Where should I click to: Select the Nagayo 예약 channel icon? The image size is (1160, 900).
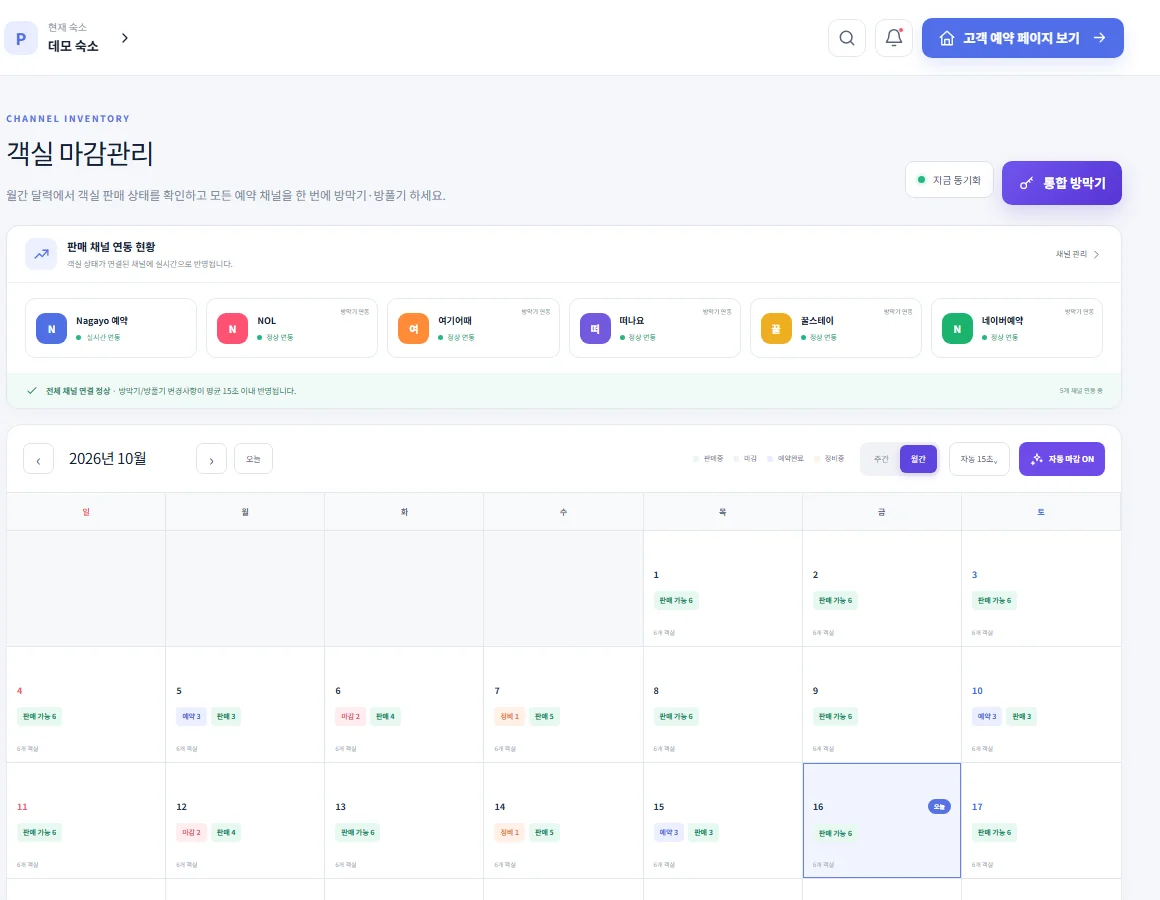coord(51,328)
